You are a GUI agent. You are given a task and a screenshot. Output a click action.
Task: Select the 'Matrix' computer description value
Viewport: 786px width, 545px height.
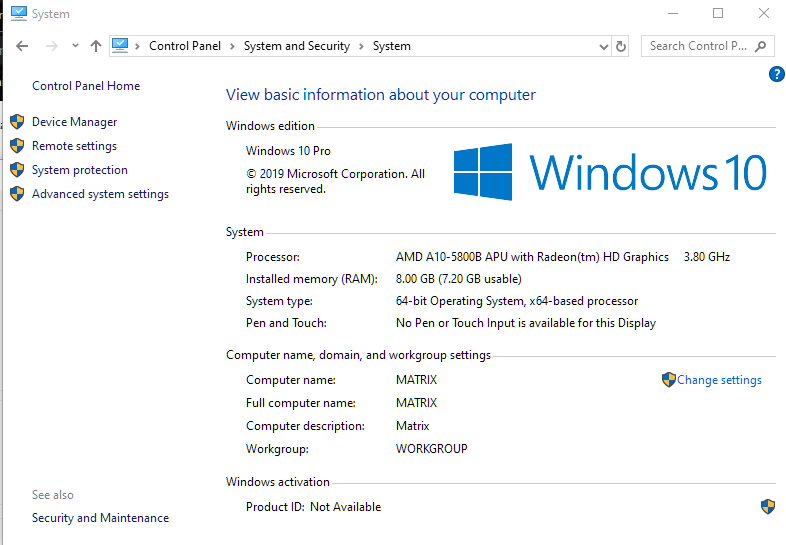click(413, 426)
